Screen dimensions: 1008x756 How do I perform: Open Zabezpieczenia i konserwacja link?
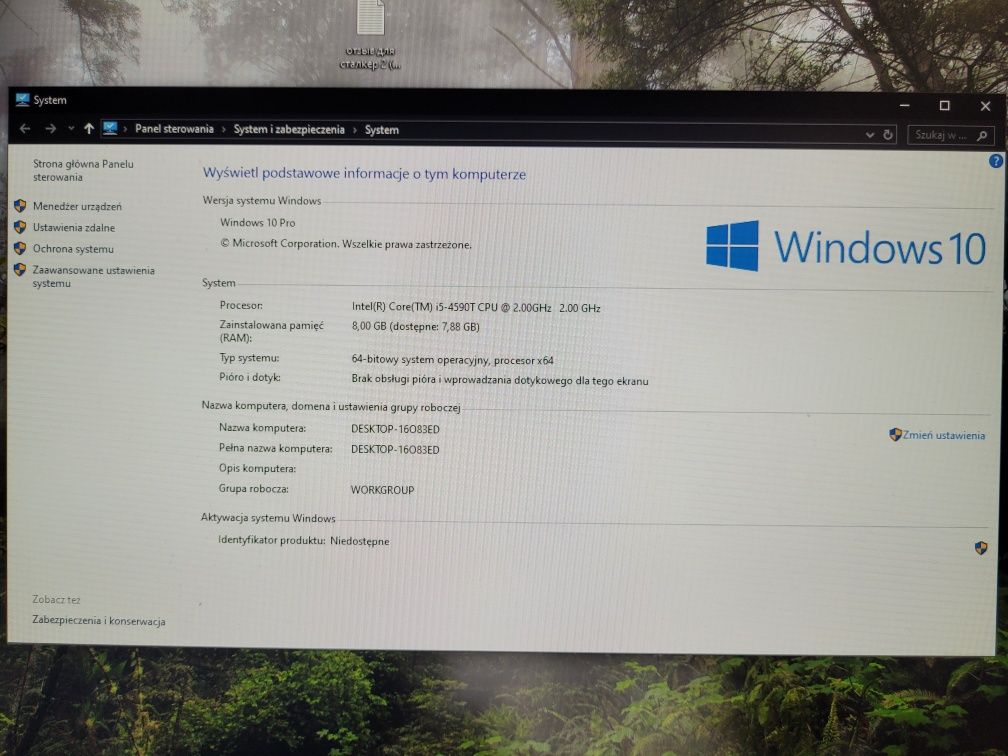click(99, 621)
